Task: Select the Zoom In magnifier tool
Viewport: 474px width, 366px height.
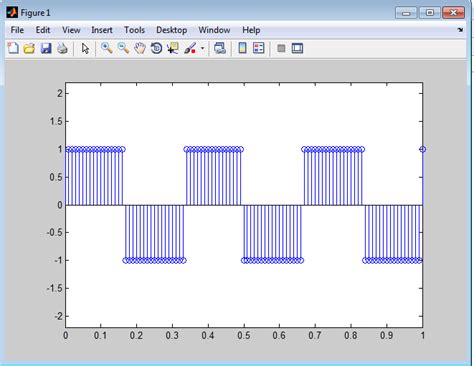Action: point(107,48)
